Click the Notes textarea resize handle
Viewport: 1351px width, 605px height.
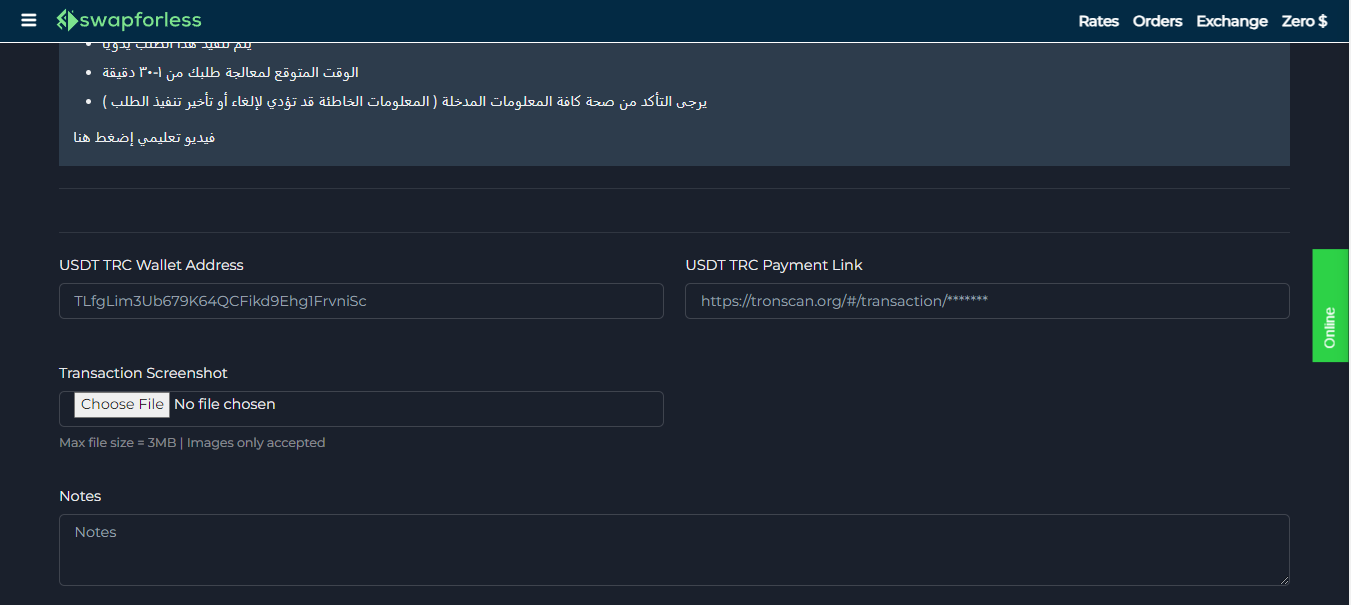pyautogui.click(x=1286, y=580)
